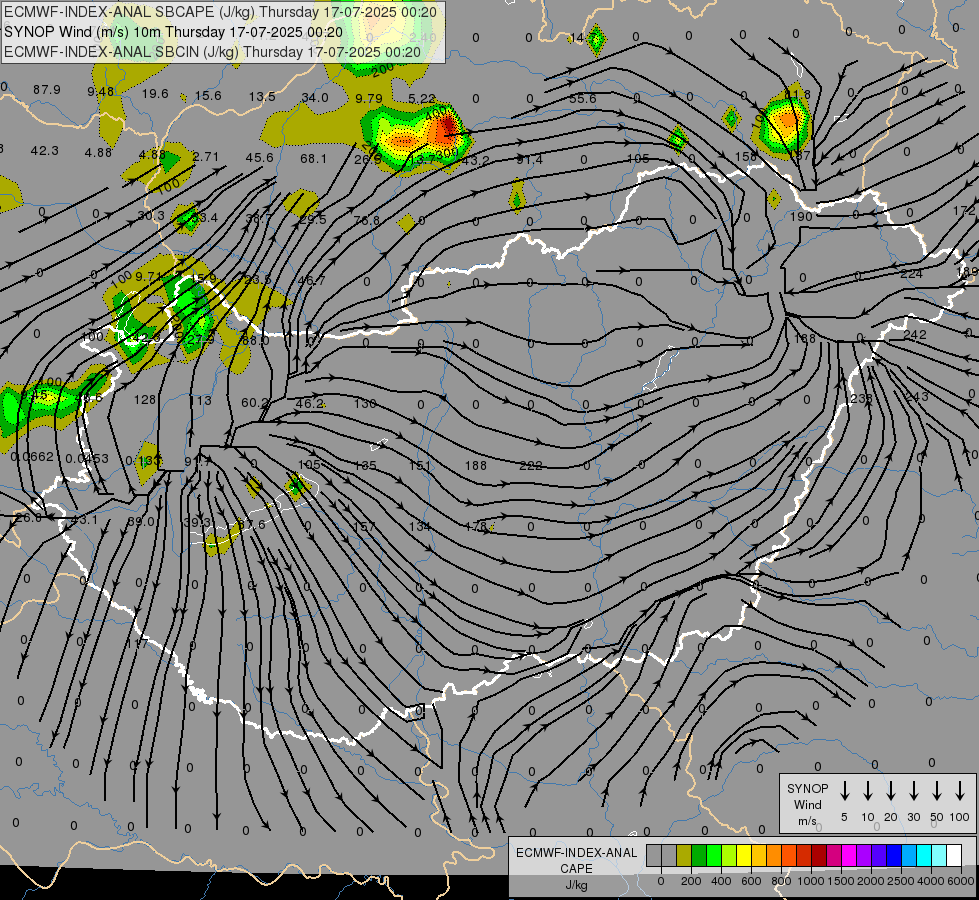The height and width of the screenshot is (900, 979).
Task: Choose the bright magenta CAPE swatch
Action: click(x=849, y=855)
